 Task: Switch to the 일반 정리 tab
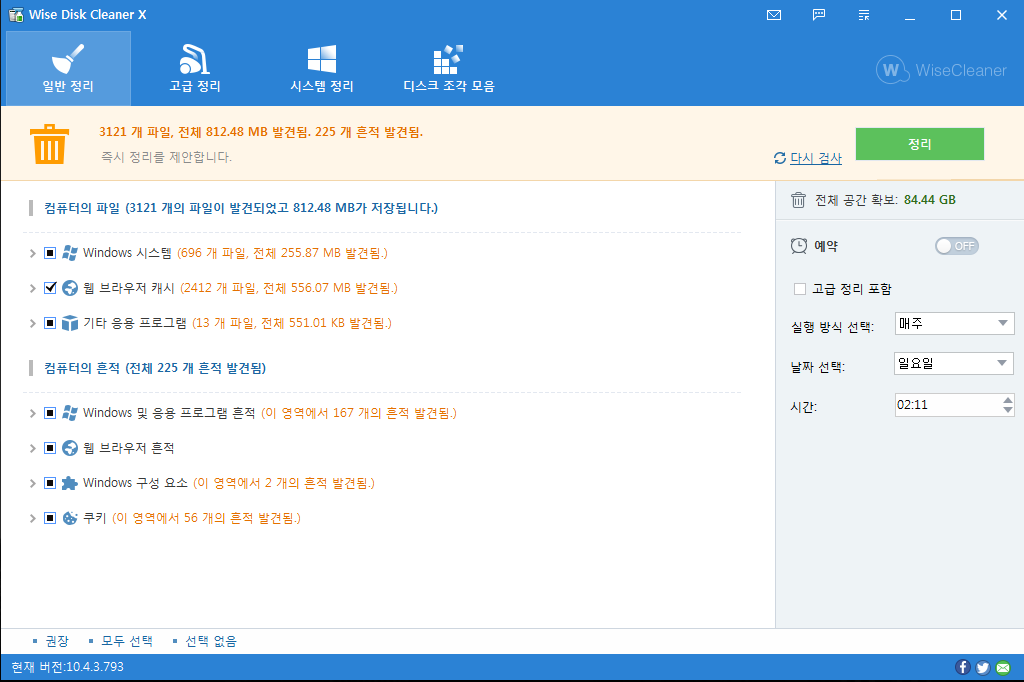[69, 69]
